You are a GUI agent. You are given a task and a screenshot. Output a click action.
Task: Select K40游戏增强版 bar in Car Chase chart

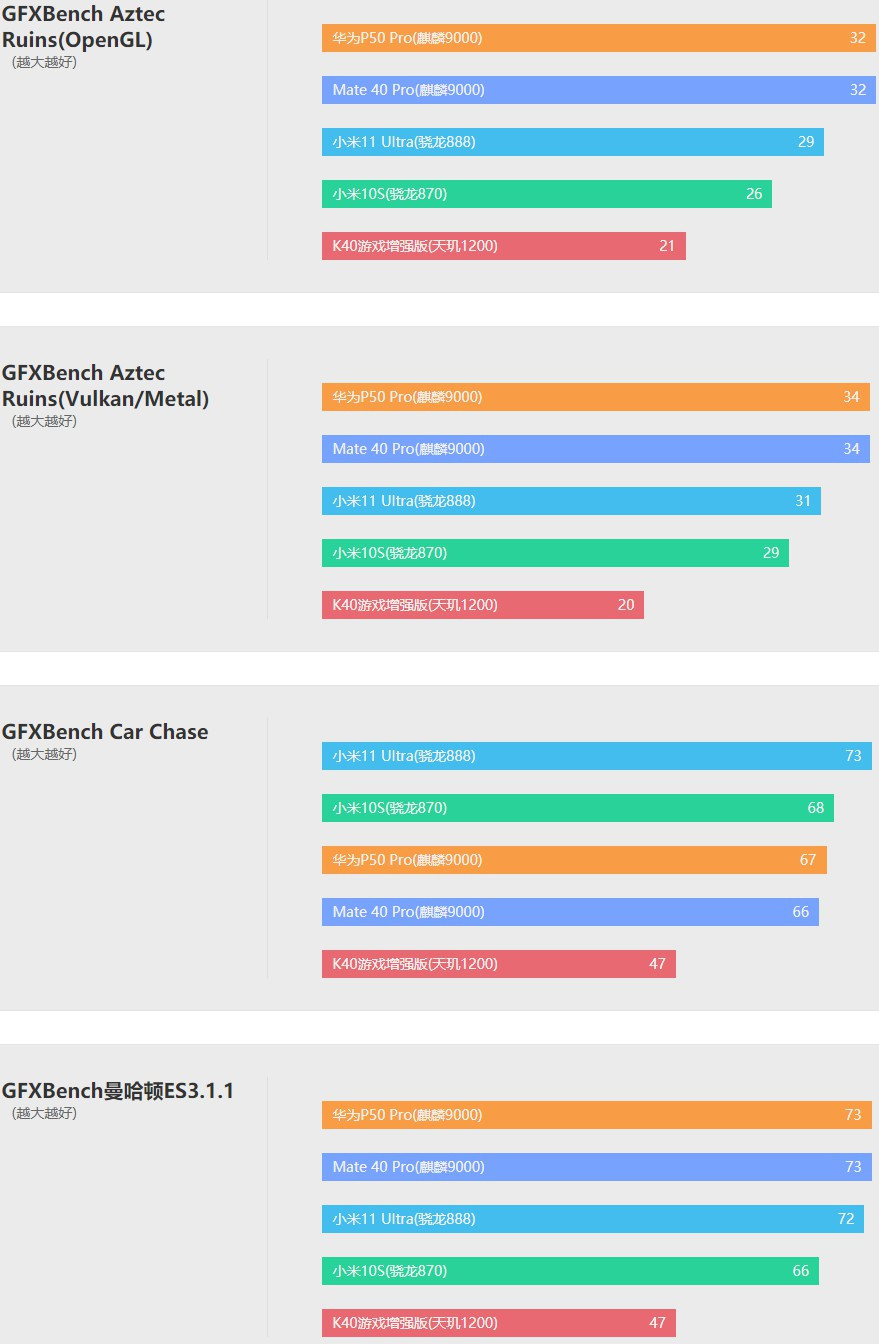coord(499,964)
